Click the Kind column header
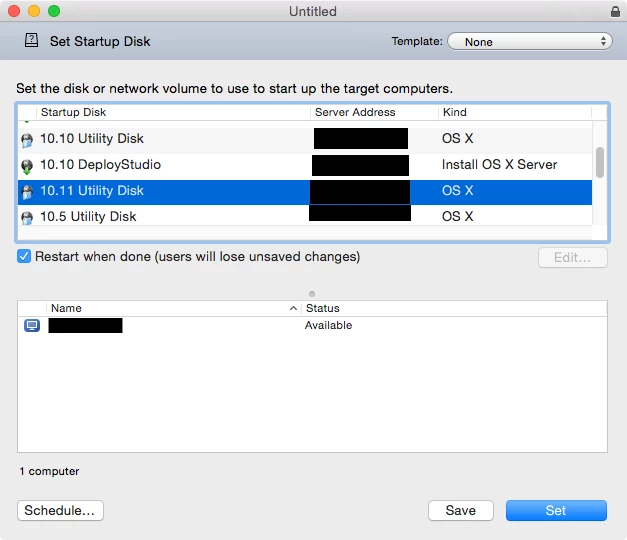 coord(515,112)
